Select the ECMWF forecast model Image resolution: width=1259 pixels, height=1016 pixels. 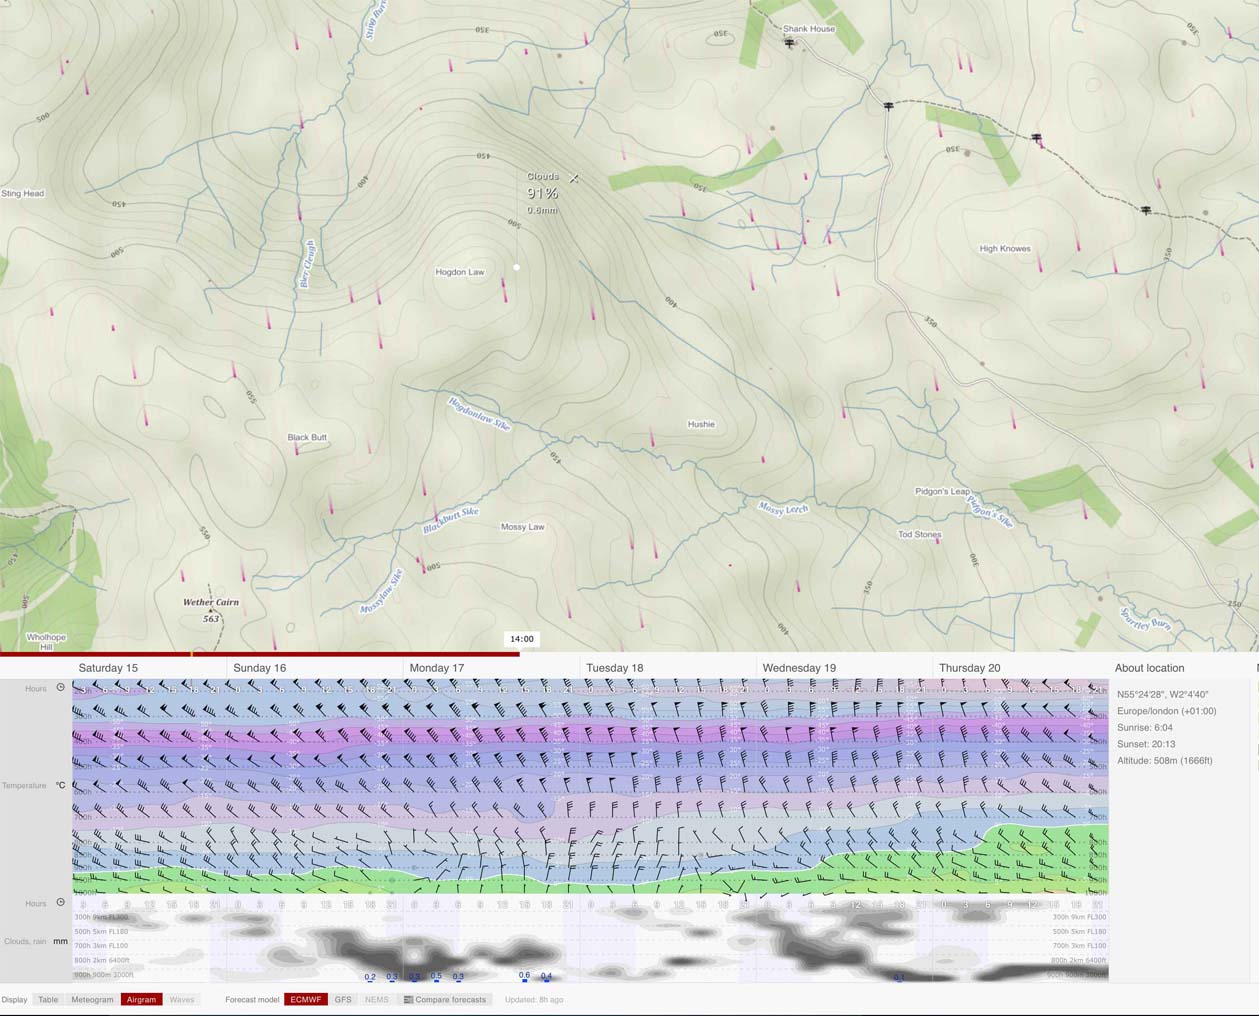305,999
